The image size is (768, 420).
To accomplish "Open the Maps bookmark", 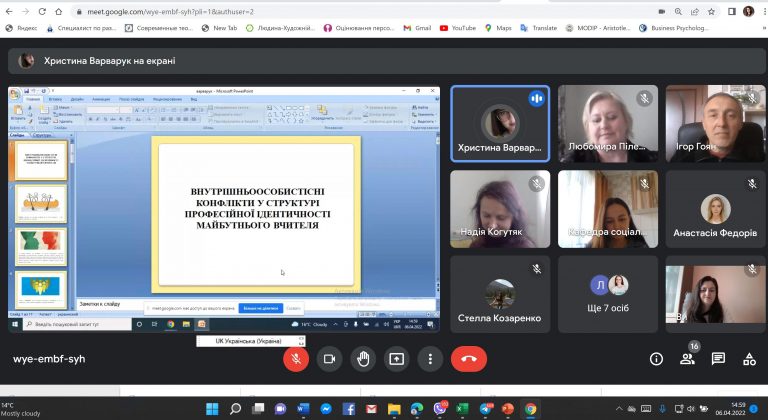I will pyautogui.click(x=498, y=28).
